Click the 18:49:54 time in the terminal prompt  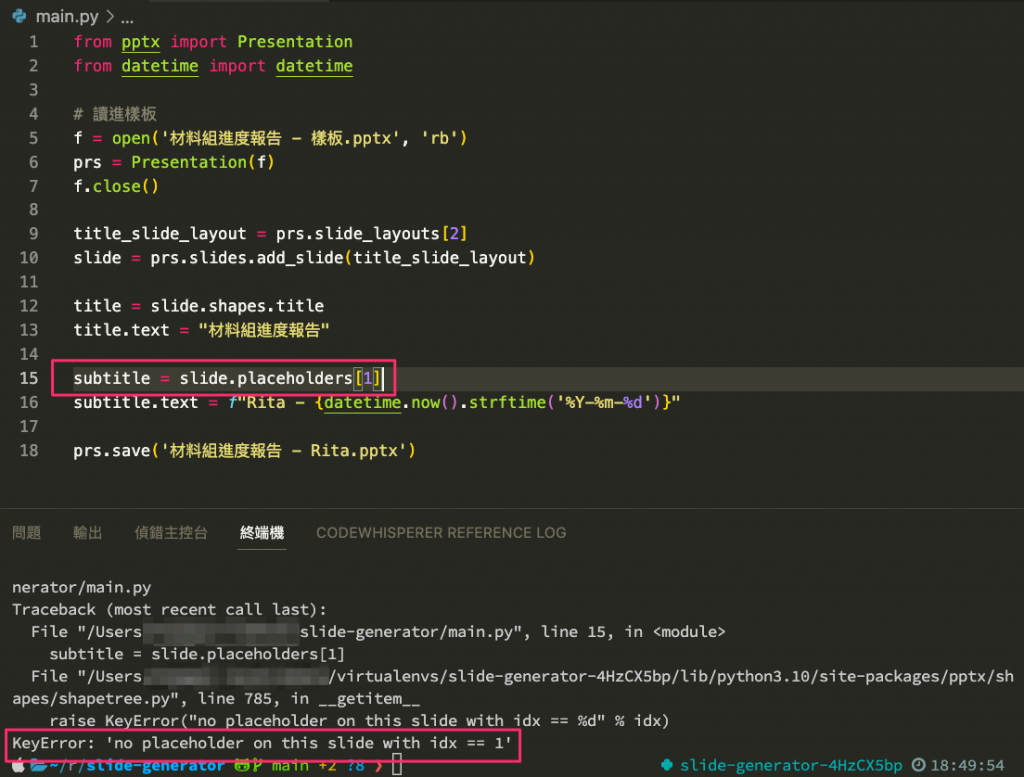tap(967, 765)
